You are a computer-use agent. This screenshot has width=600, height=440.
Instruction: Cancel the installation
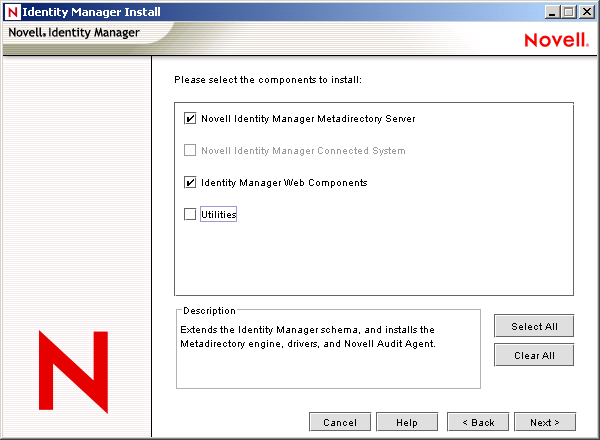coord(340,422)
